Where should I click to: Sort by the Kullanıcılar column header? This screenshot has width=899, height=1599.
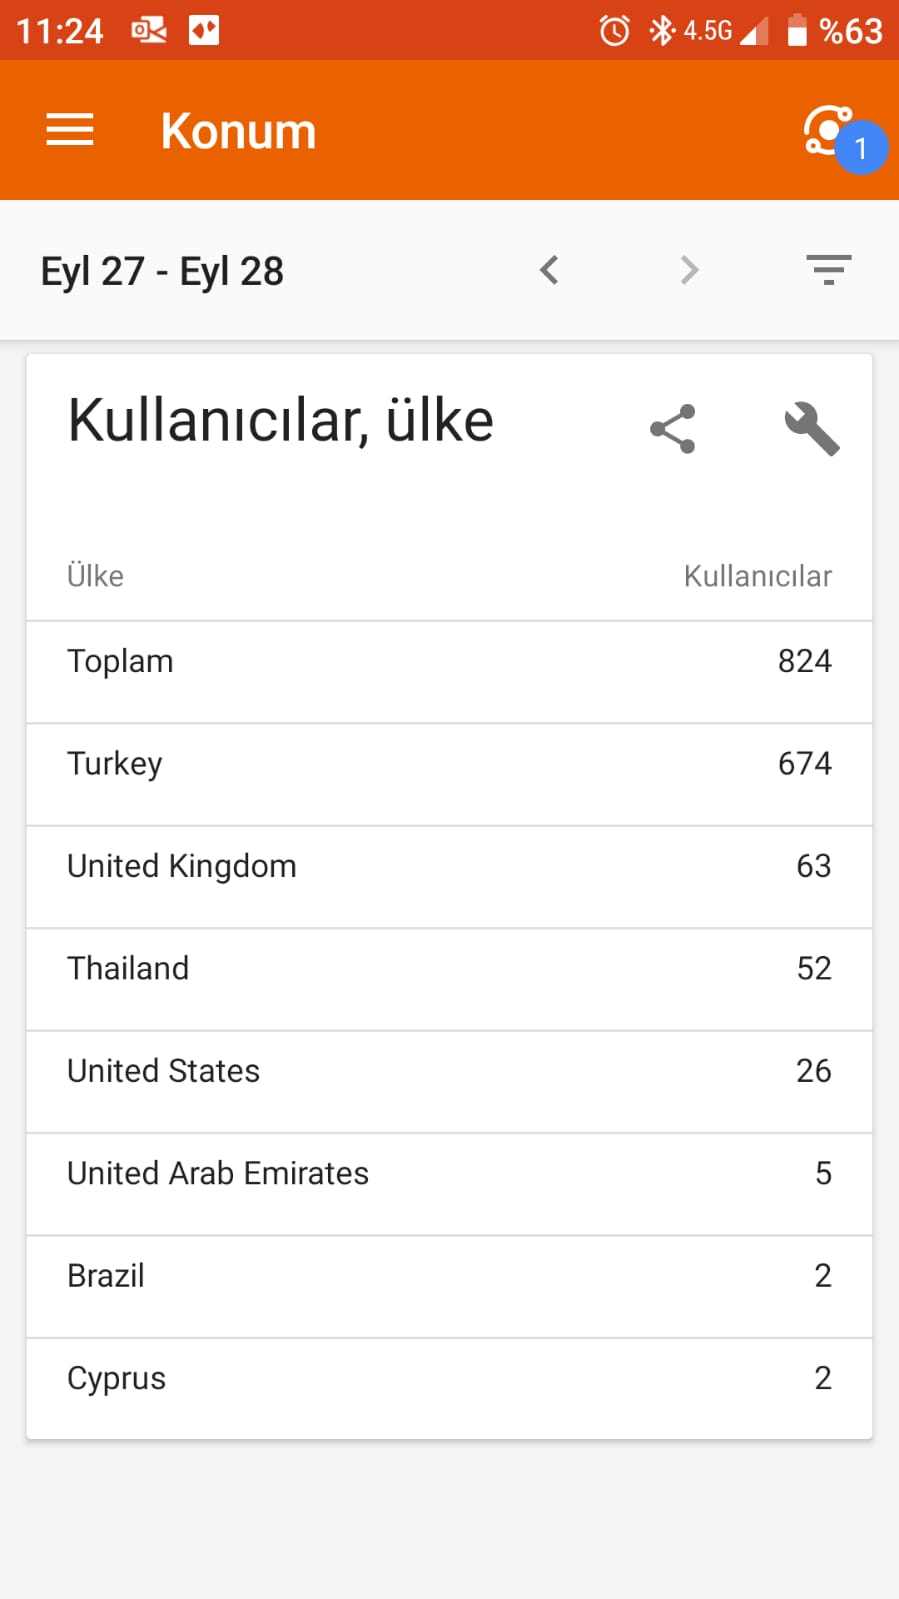758,576
